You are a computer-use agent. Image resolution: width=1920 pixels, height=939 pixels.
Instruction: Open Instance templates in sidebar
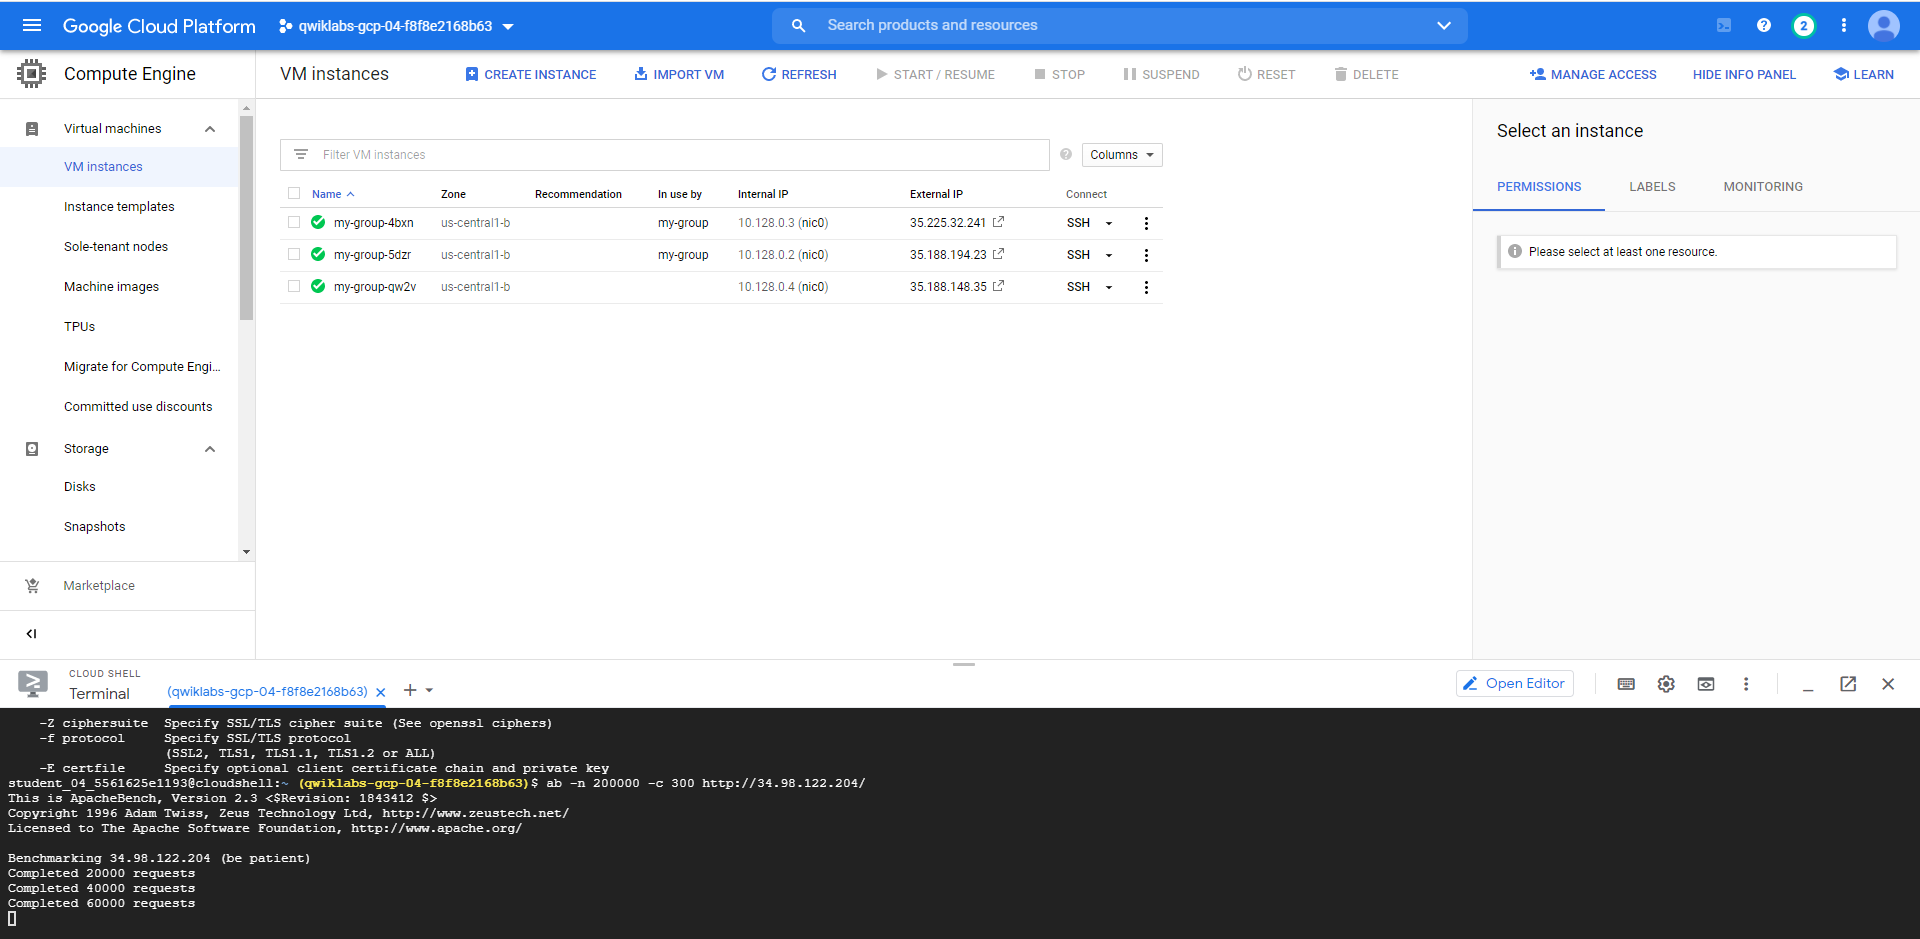click(x=119, y=207)
